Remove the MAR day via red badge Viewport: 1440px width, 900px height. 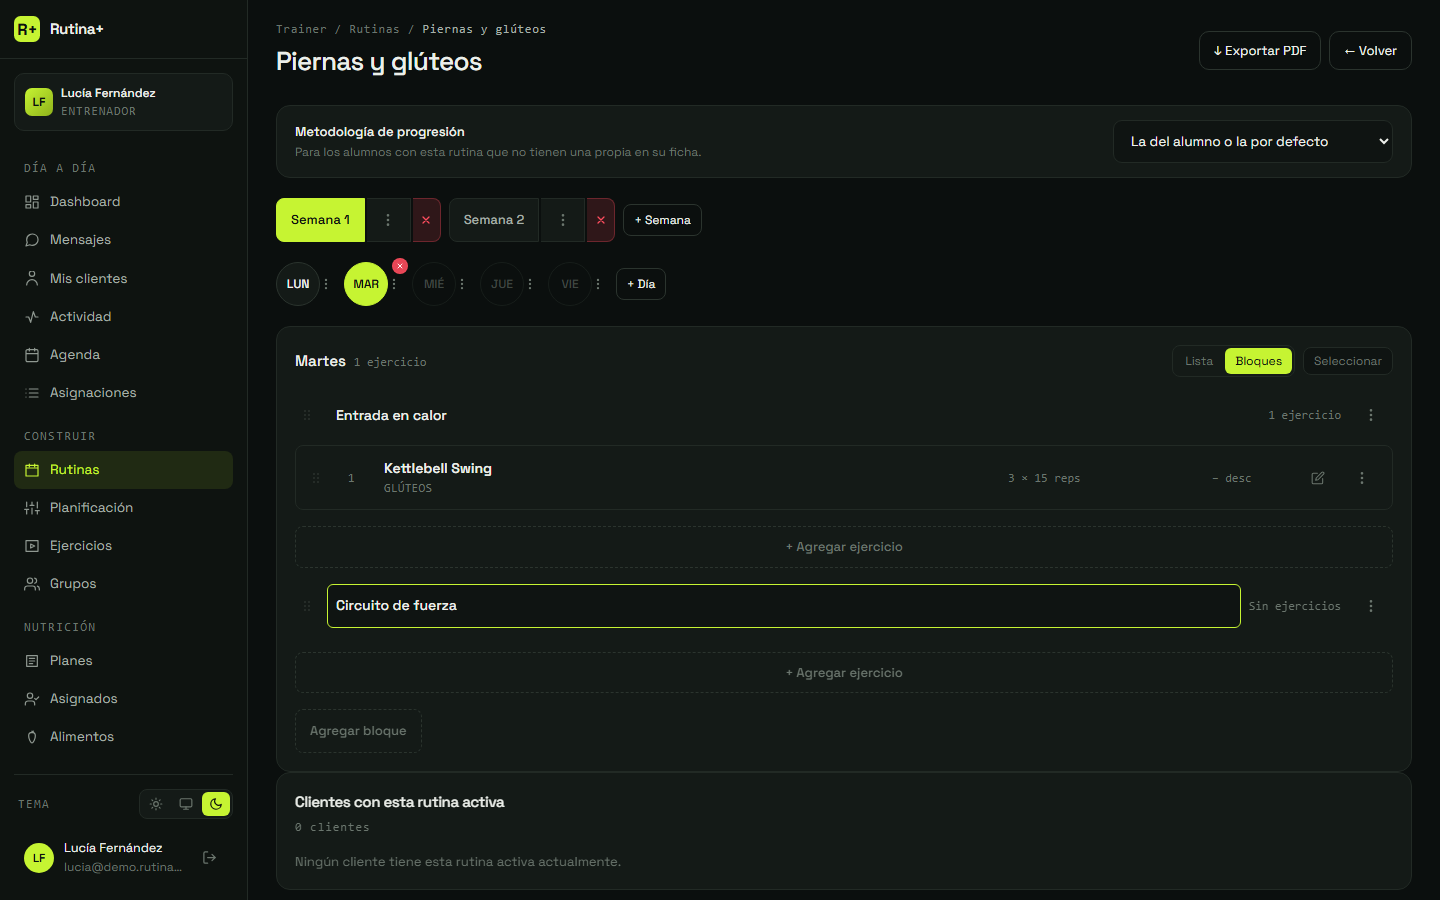[400, 266]
